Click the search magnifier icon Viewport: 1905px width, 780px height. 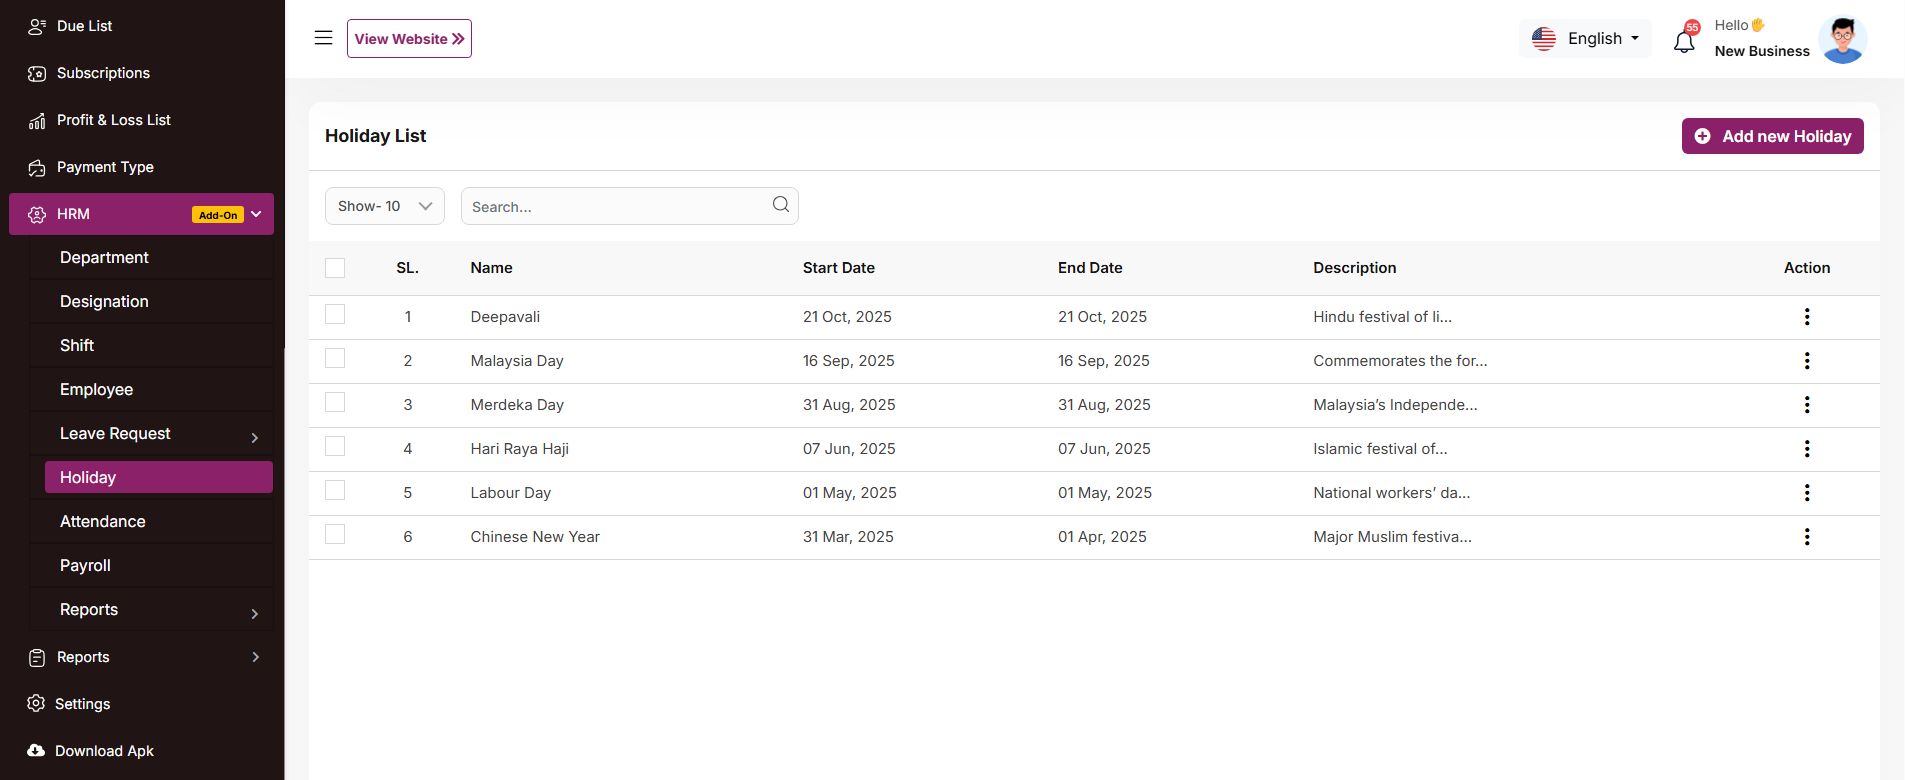click(781, 205)
